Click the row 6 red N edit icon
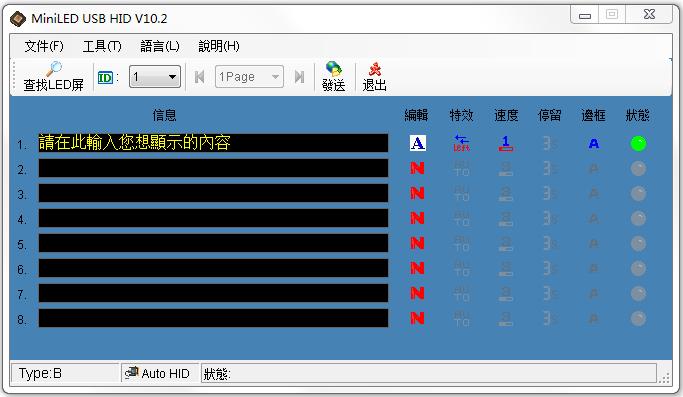683x397 pixels. coord(417,268)
